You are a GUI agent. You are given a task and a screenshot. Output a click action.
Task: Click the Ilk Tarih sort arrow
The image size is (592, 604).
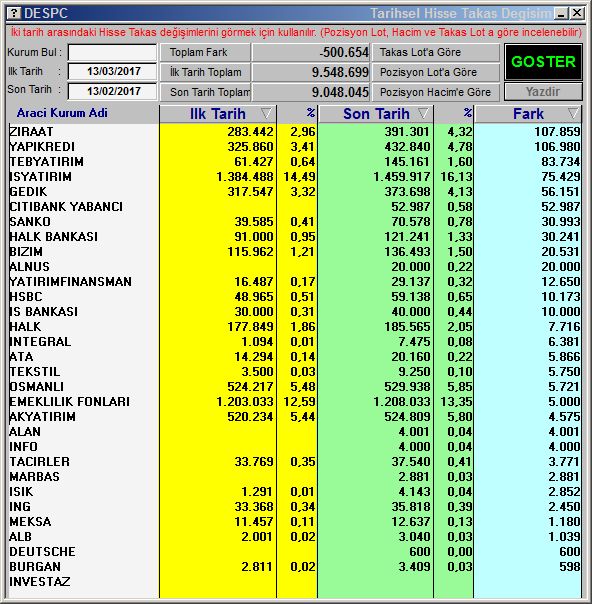267,114
